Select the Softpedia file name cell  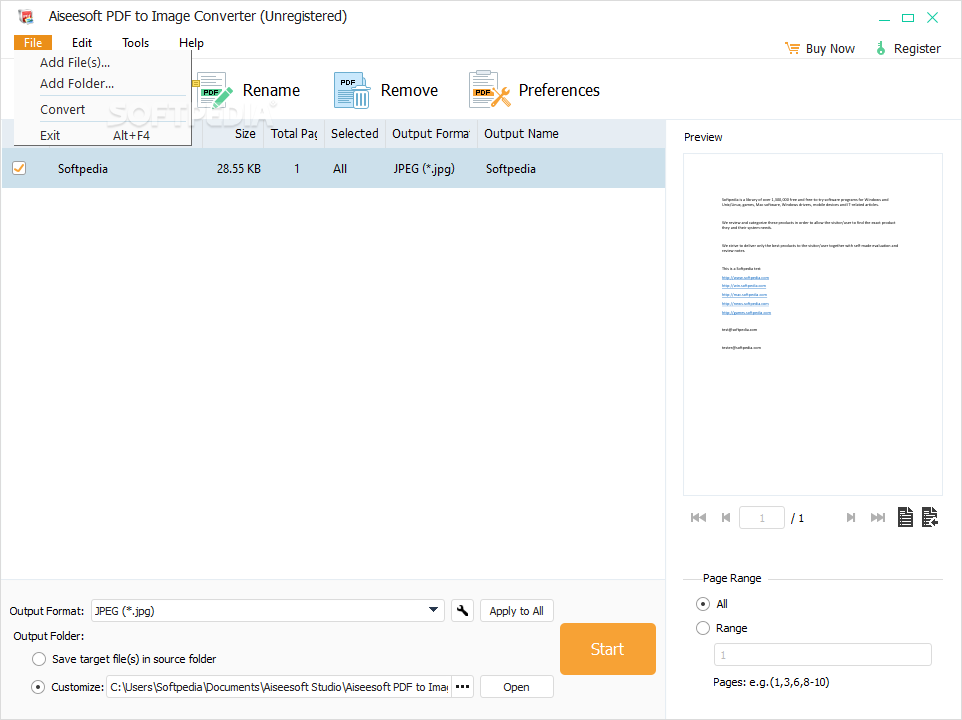pyautogui.click(x=83, y=169)
